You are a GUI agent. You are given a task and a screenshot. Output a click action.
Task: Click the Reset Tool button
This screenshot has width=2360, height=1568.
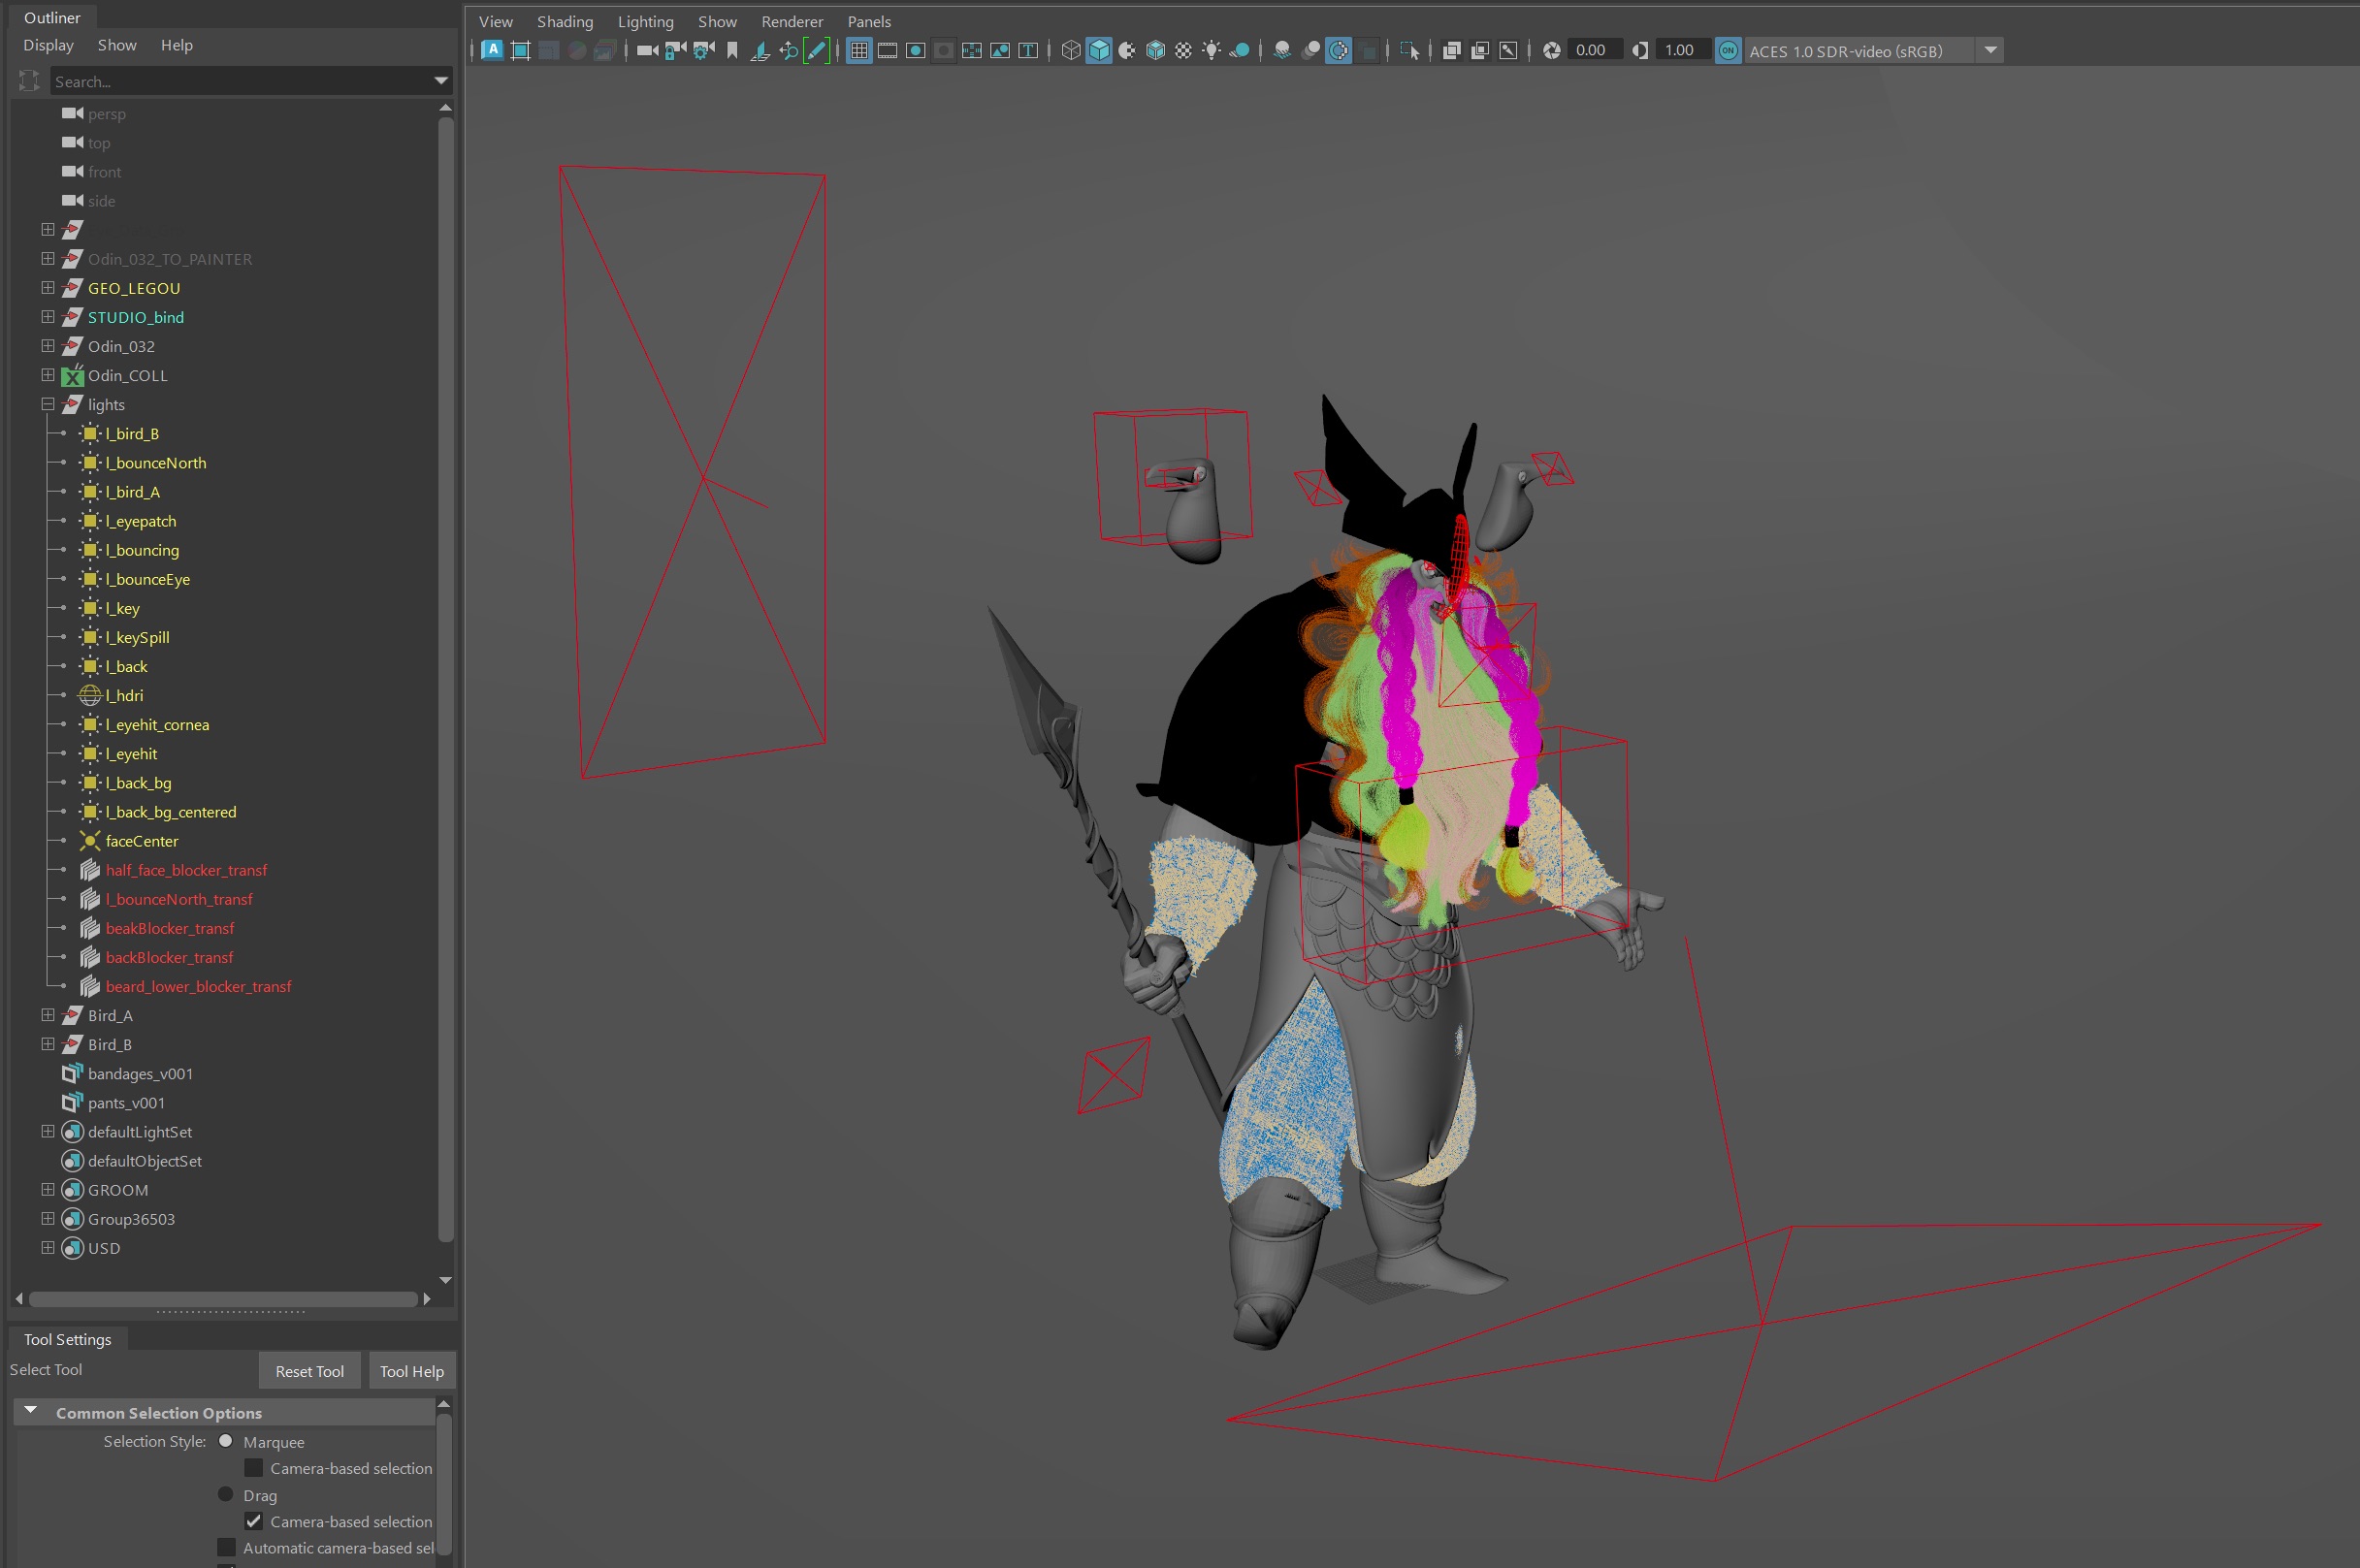coord(310,1371)
